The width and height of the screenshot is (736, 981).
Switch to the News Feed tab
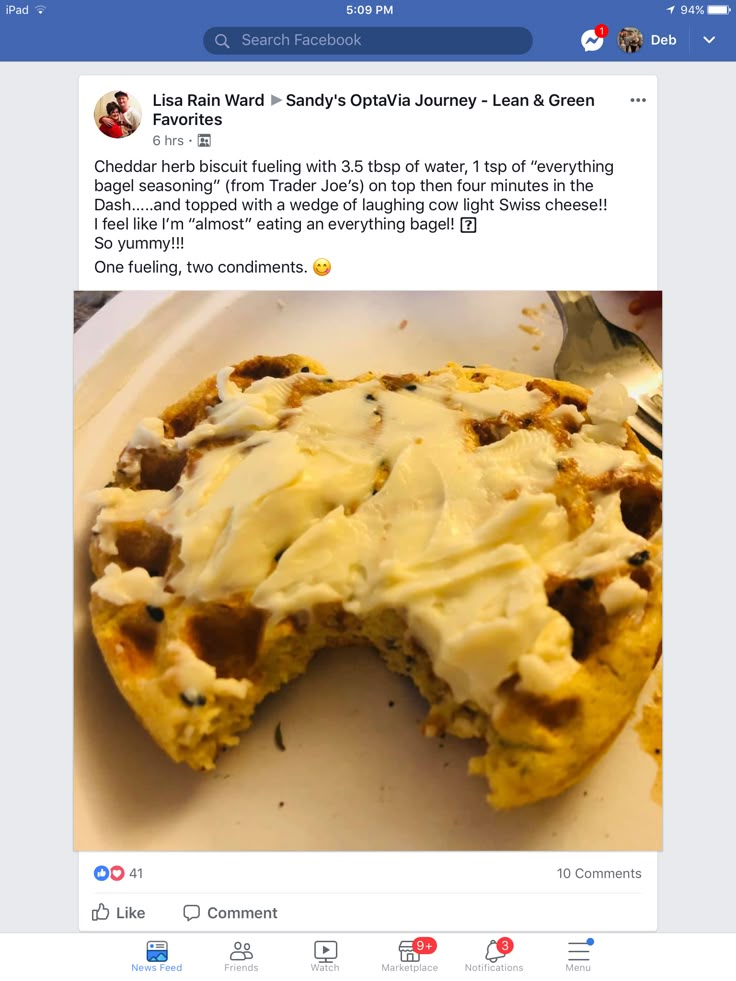156,956
